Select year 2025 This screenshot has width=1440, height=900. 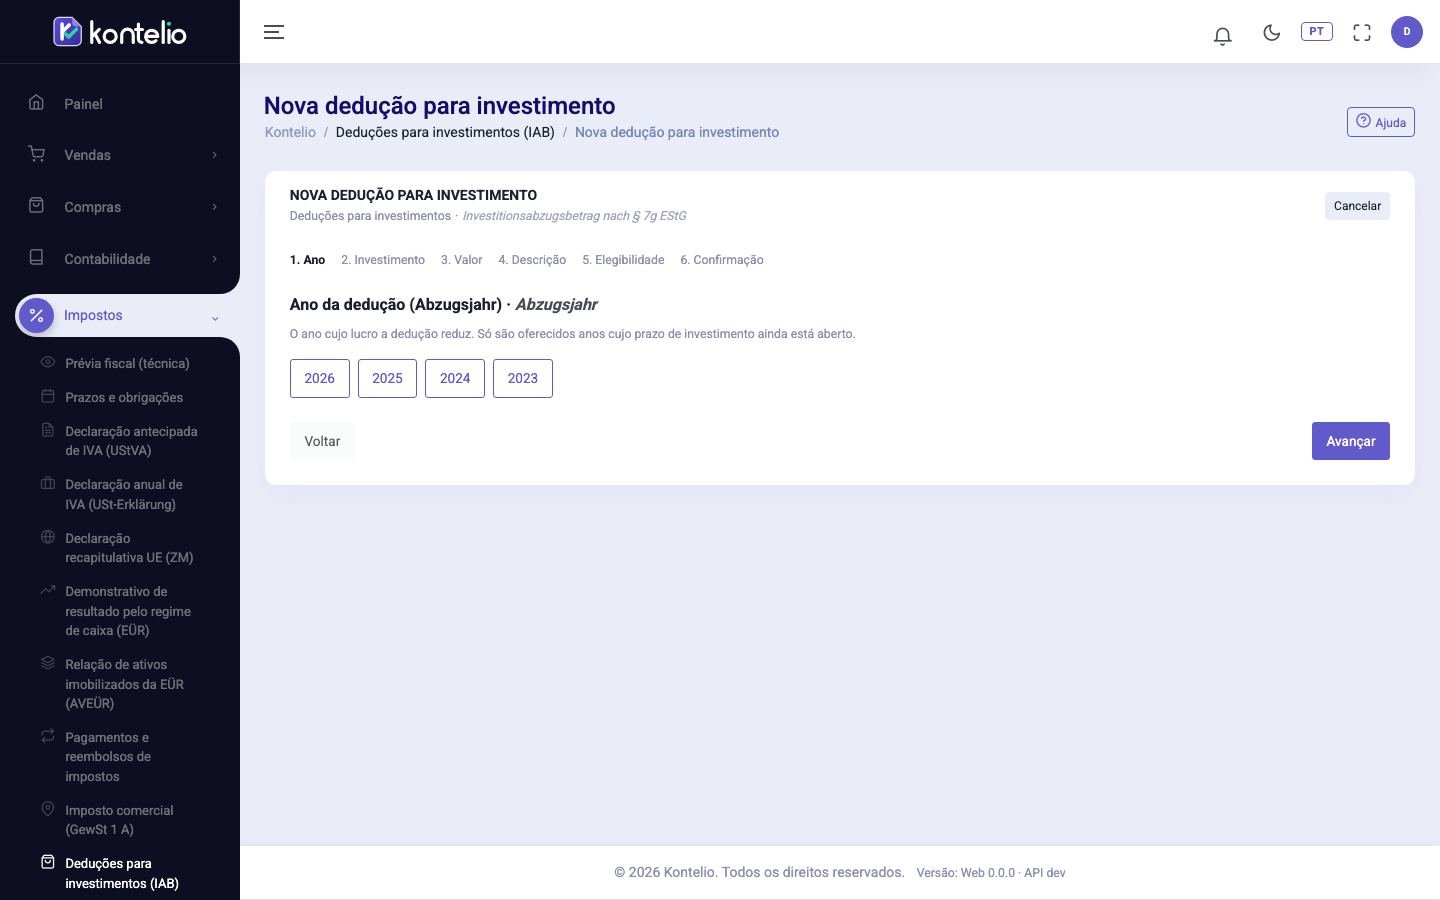(x=387, y=378)
